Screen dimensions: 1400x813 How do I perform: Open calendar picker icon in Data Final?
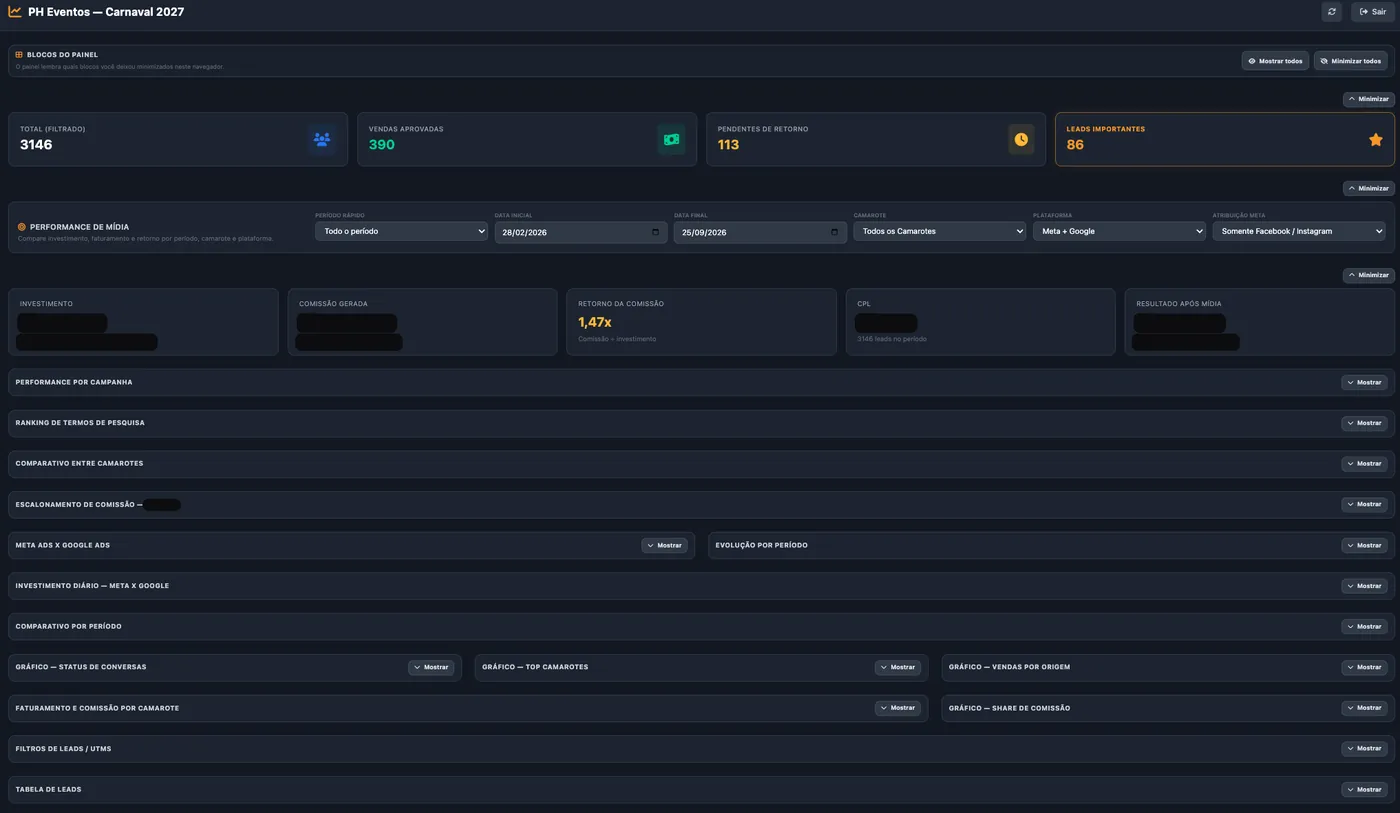click(835, 232)
